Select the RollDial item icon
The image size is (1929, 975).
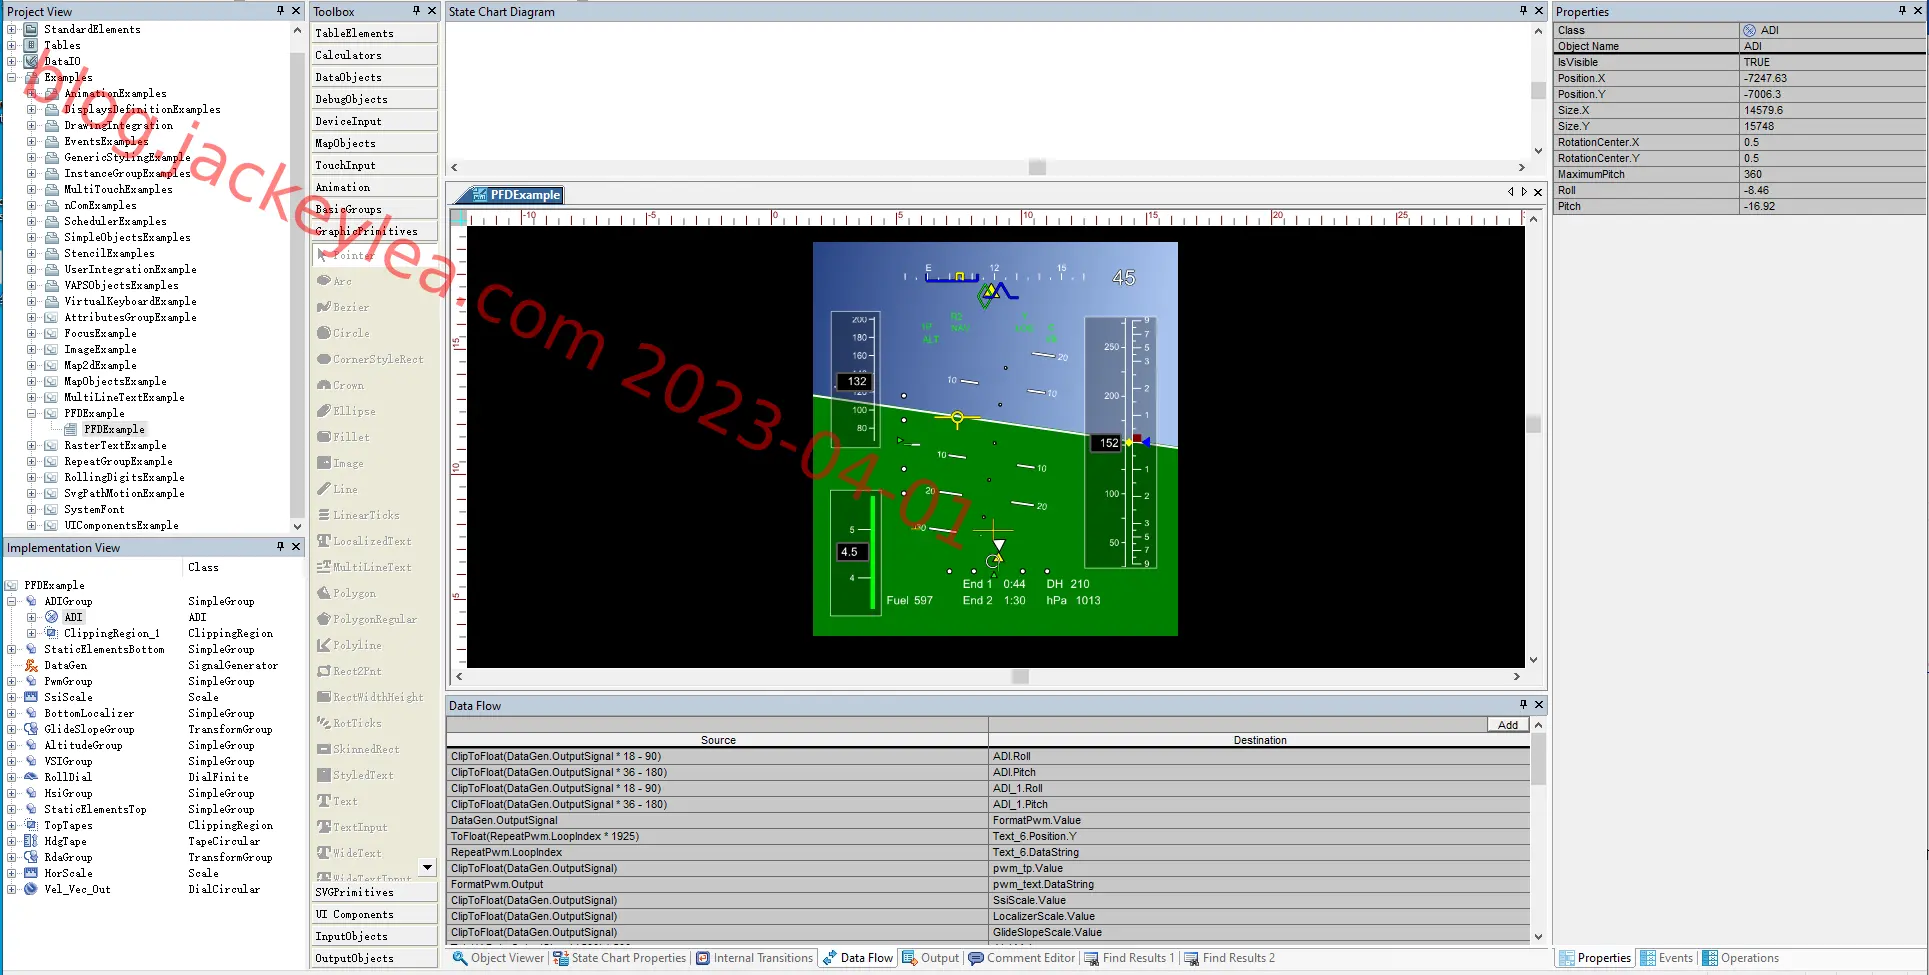tap(31, 777)
